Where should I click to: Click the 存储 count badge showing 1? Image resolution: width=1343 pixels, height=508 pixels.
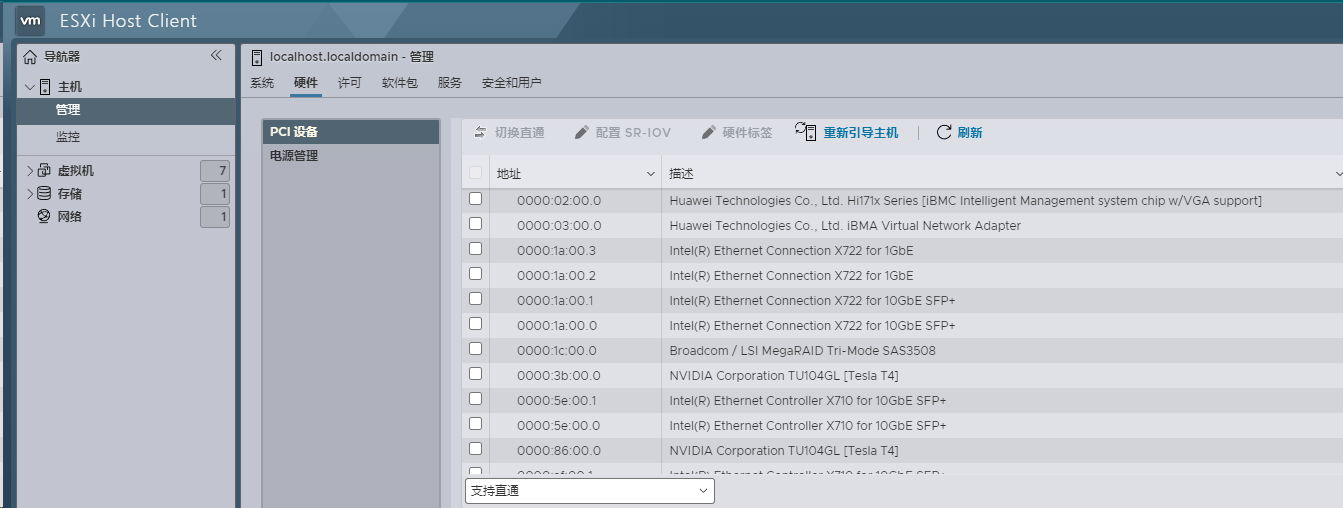tap(215, 193)
